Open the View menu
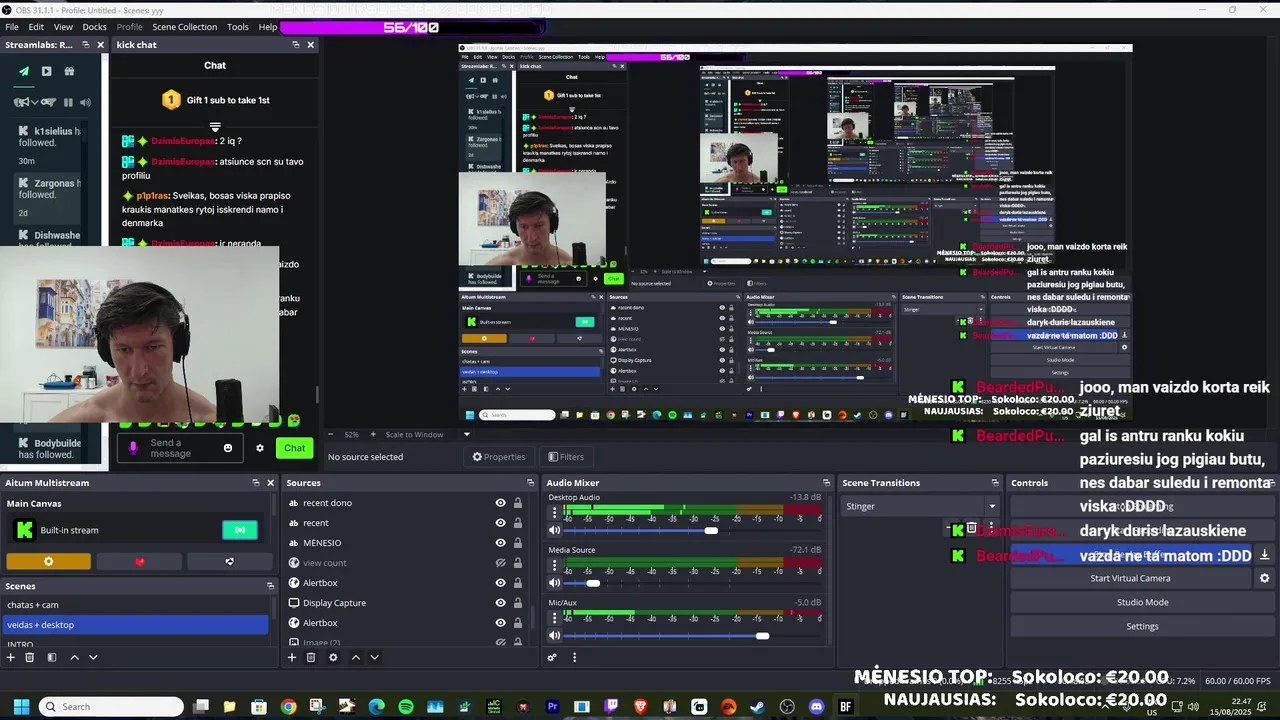This screenshot has height=720, width=1280. pos(63,27)
